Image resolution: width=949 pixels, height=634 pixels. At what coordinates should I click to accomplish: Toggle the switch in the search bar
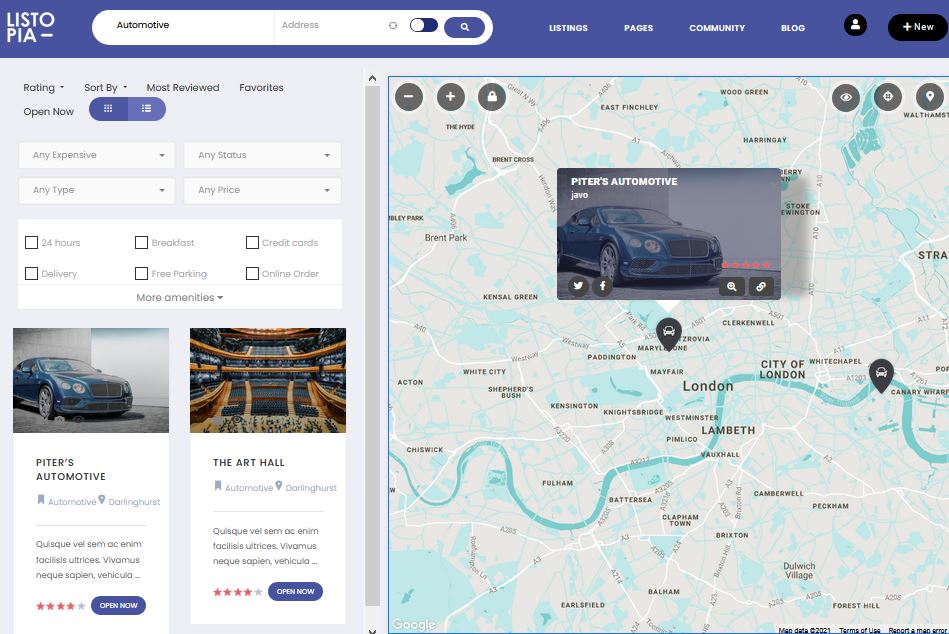(424, 25)
